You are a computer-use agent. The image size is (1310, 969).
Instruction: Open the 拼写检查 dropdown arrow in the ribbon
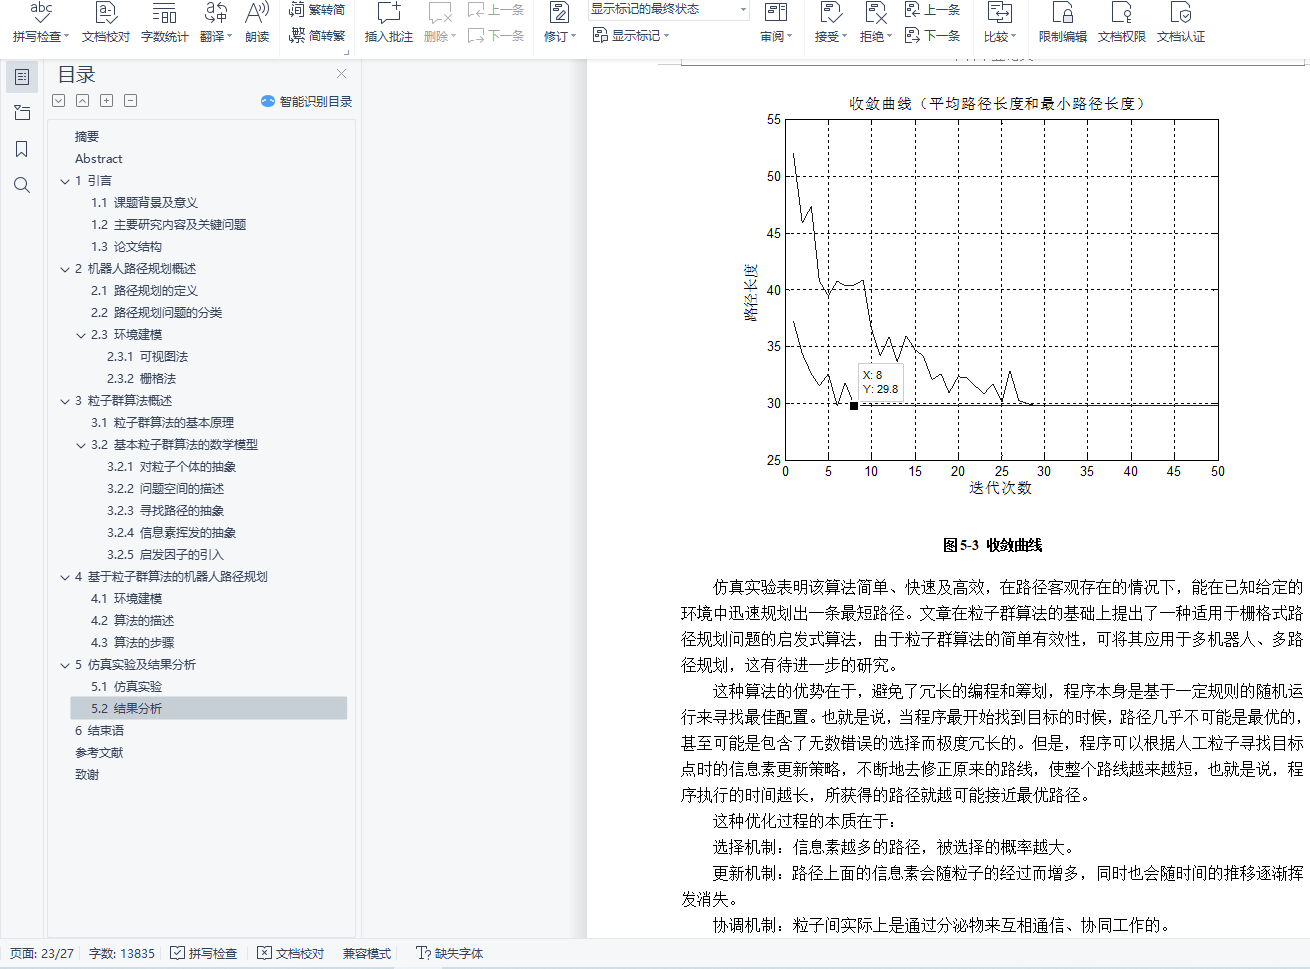pos(66,37)
